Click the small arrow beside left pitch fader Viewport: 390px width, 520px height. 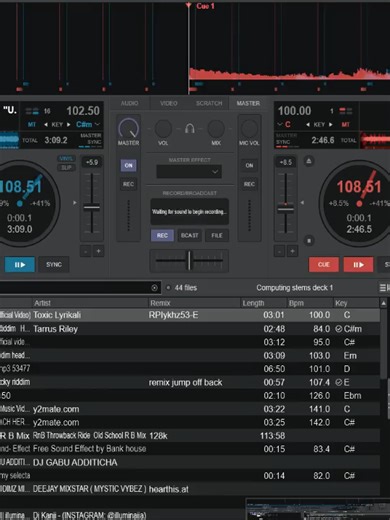[74, 202]
